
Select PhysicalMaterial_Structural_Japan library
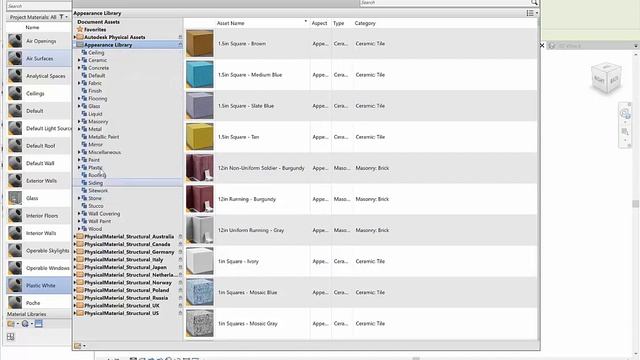(125, 267)
